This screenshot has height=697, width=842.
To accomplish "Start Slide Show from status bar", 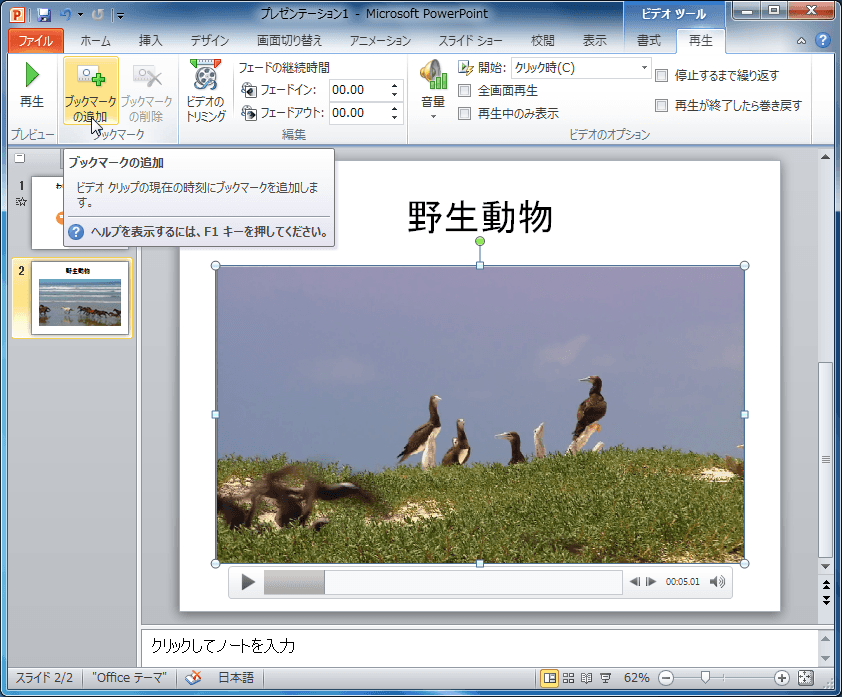I will coord(605,678).
